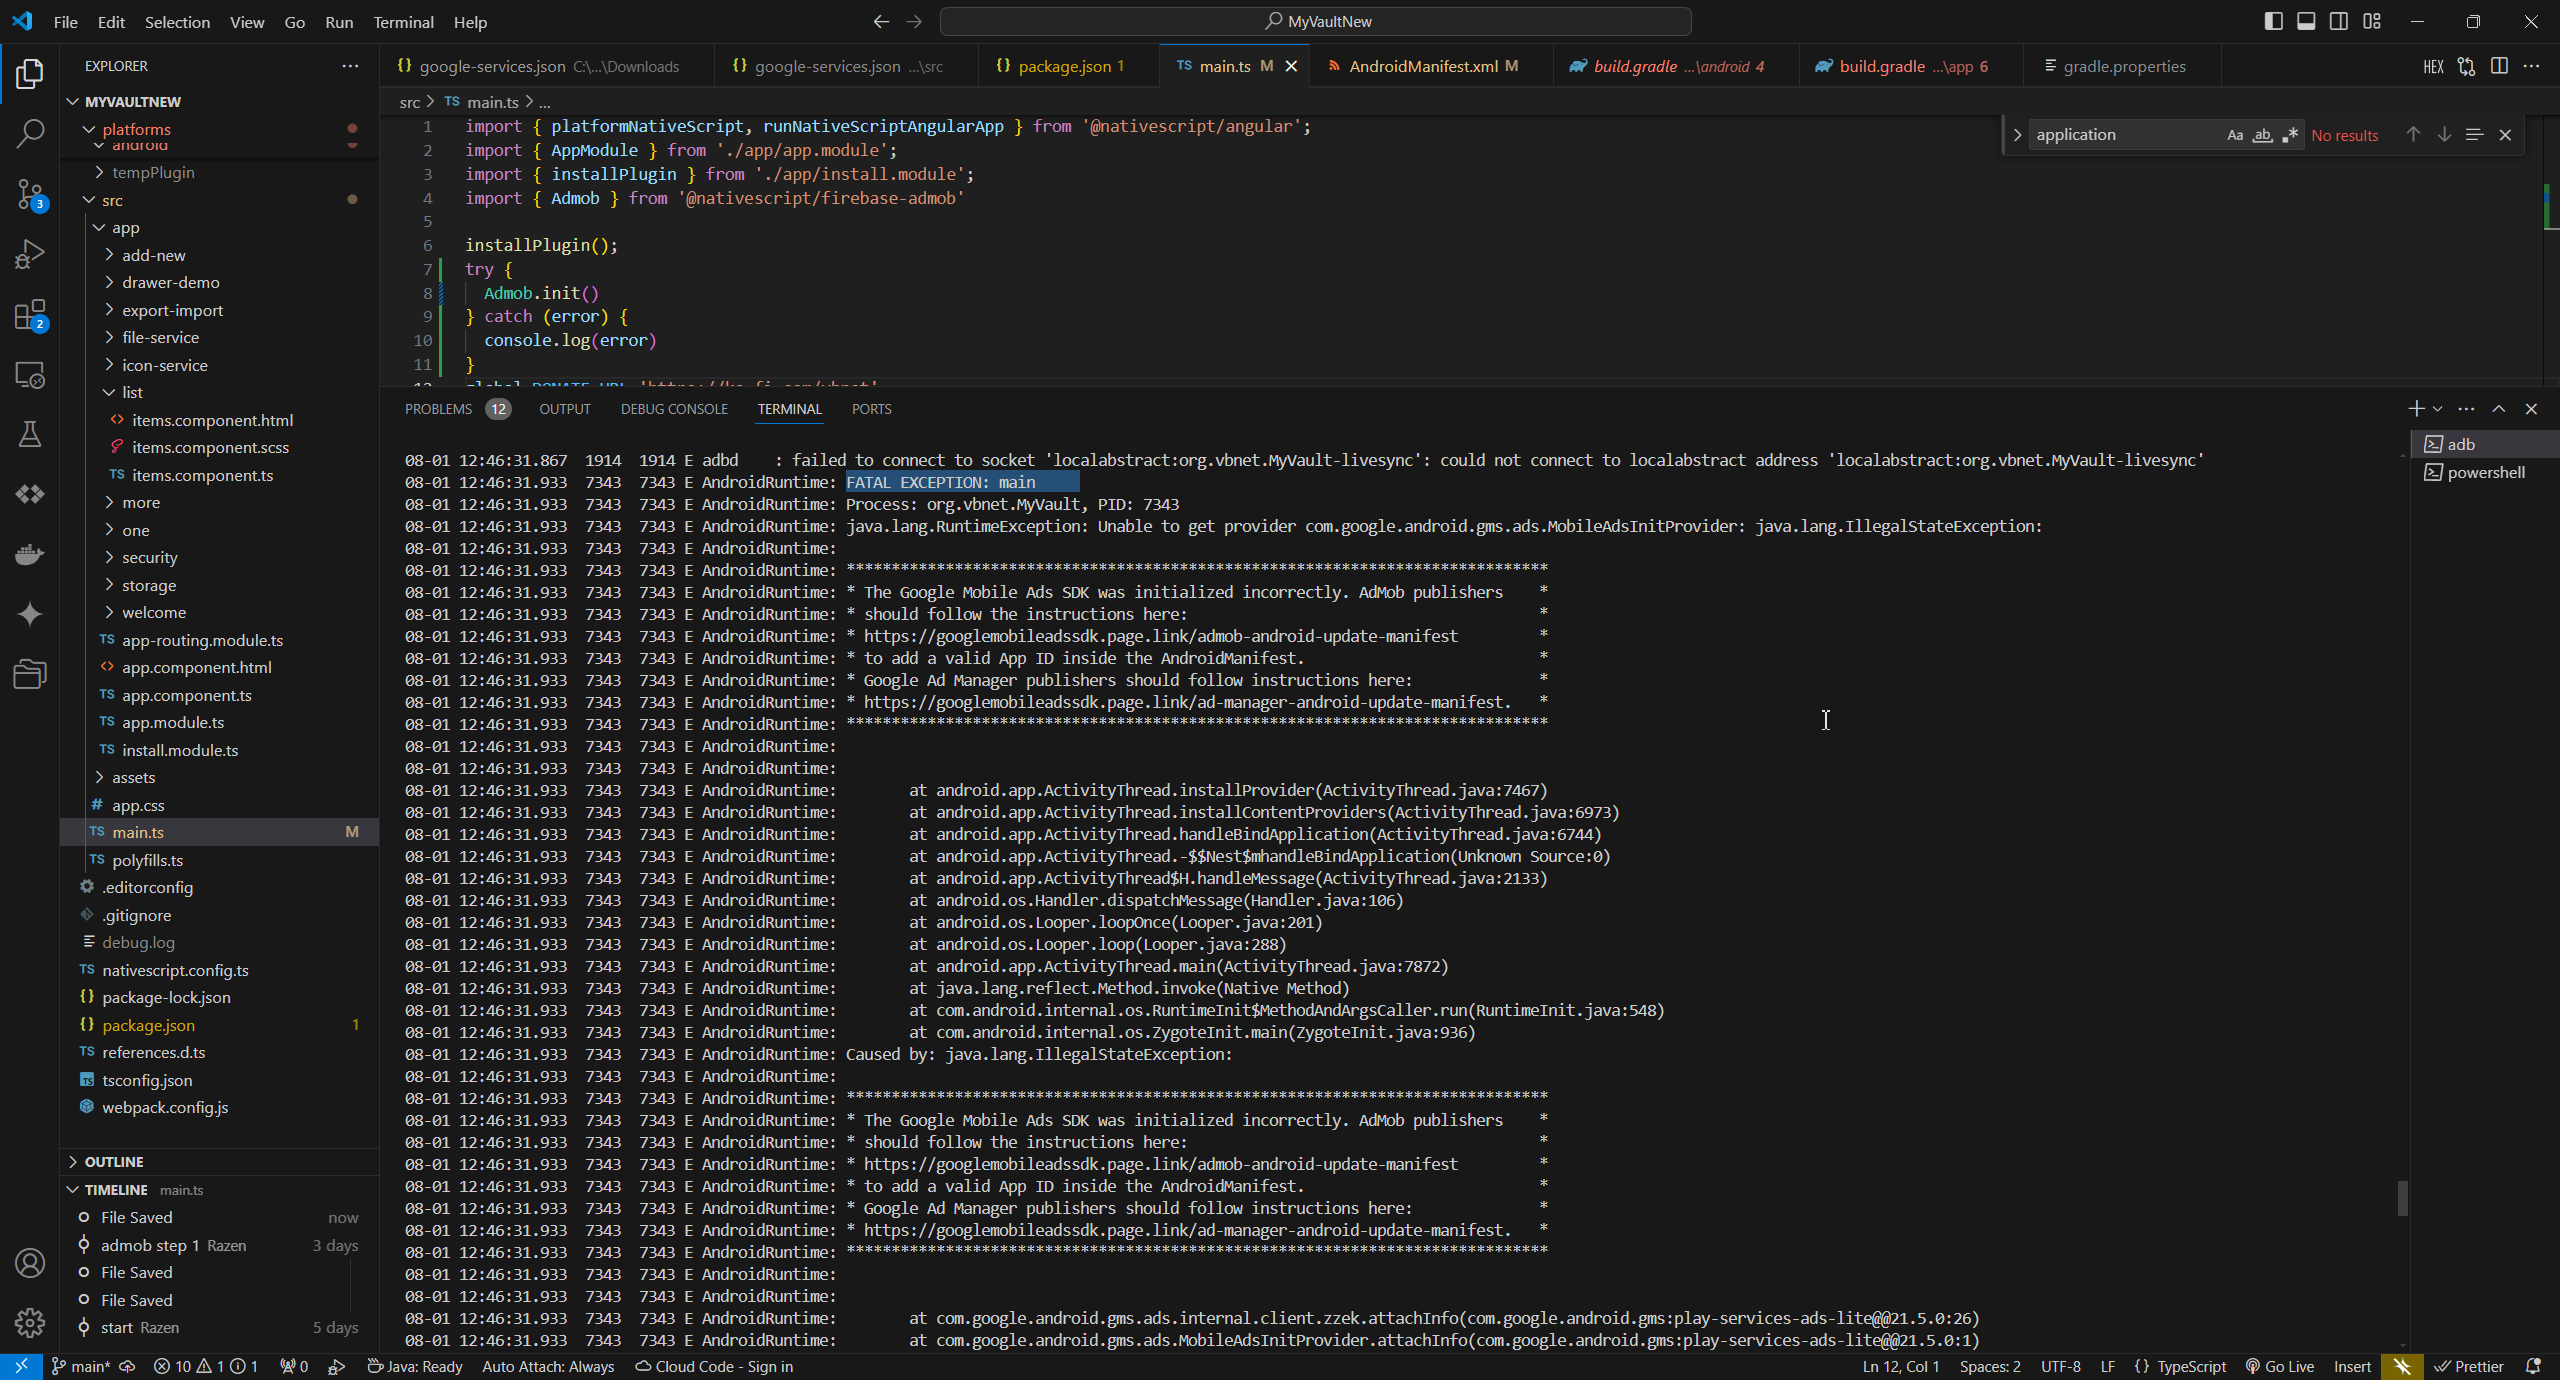This screenshot has height=1380, width=2560.
Task: Expand the OUTLINE section
Action: (114, 1161)
